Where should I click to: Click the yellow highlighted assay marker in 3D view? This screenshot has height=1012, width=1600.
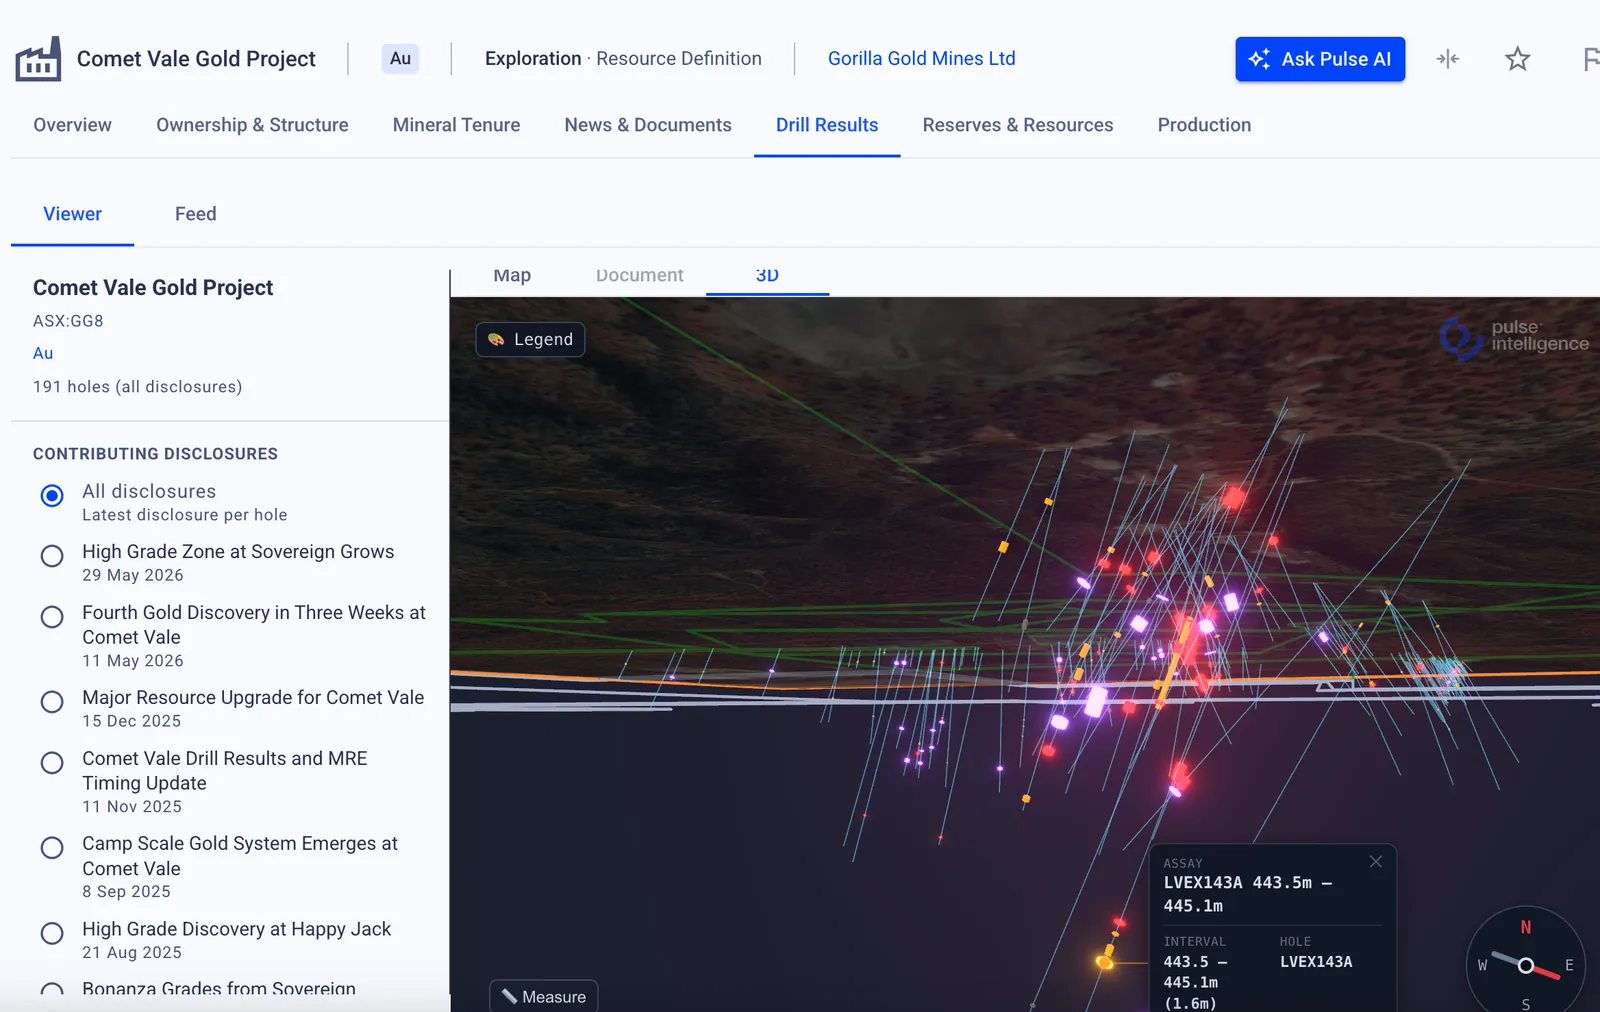[1105, 962]
